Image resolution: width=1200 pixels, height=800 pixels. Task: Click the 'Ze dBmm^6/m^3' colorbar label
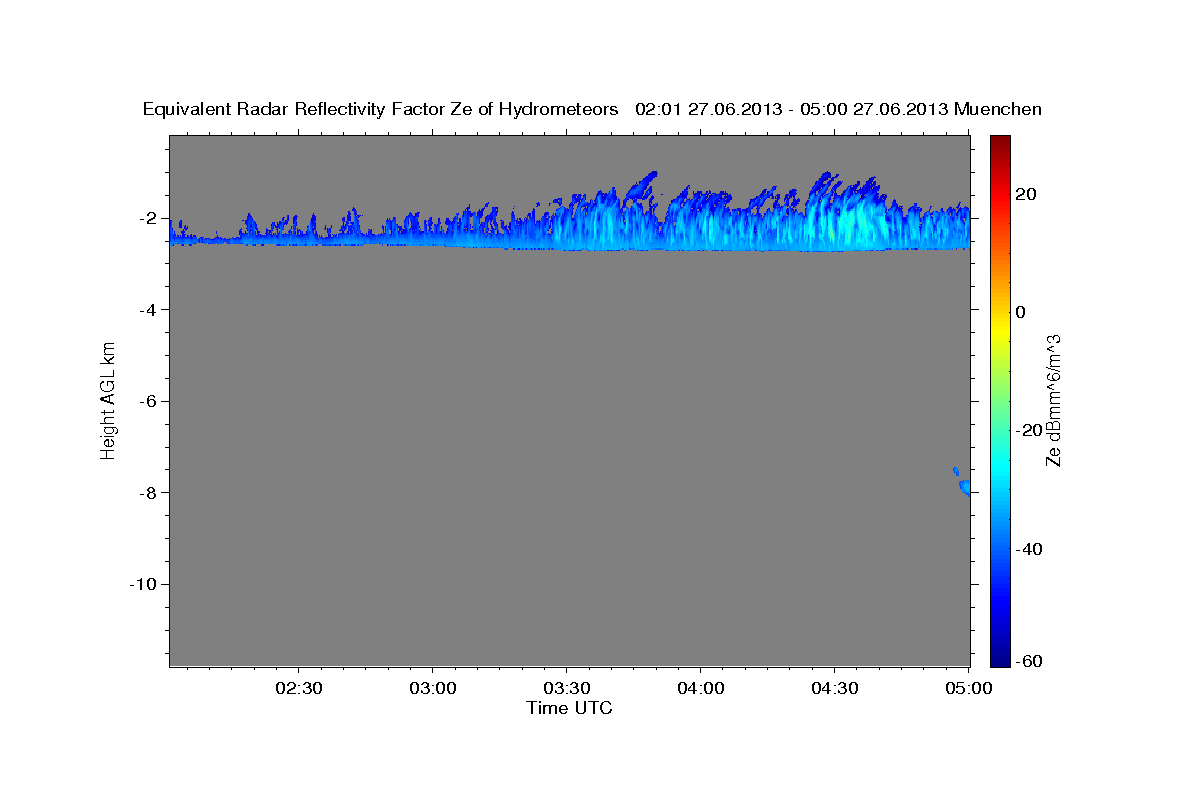[x=1052, y=400]
